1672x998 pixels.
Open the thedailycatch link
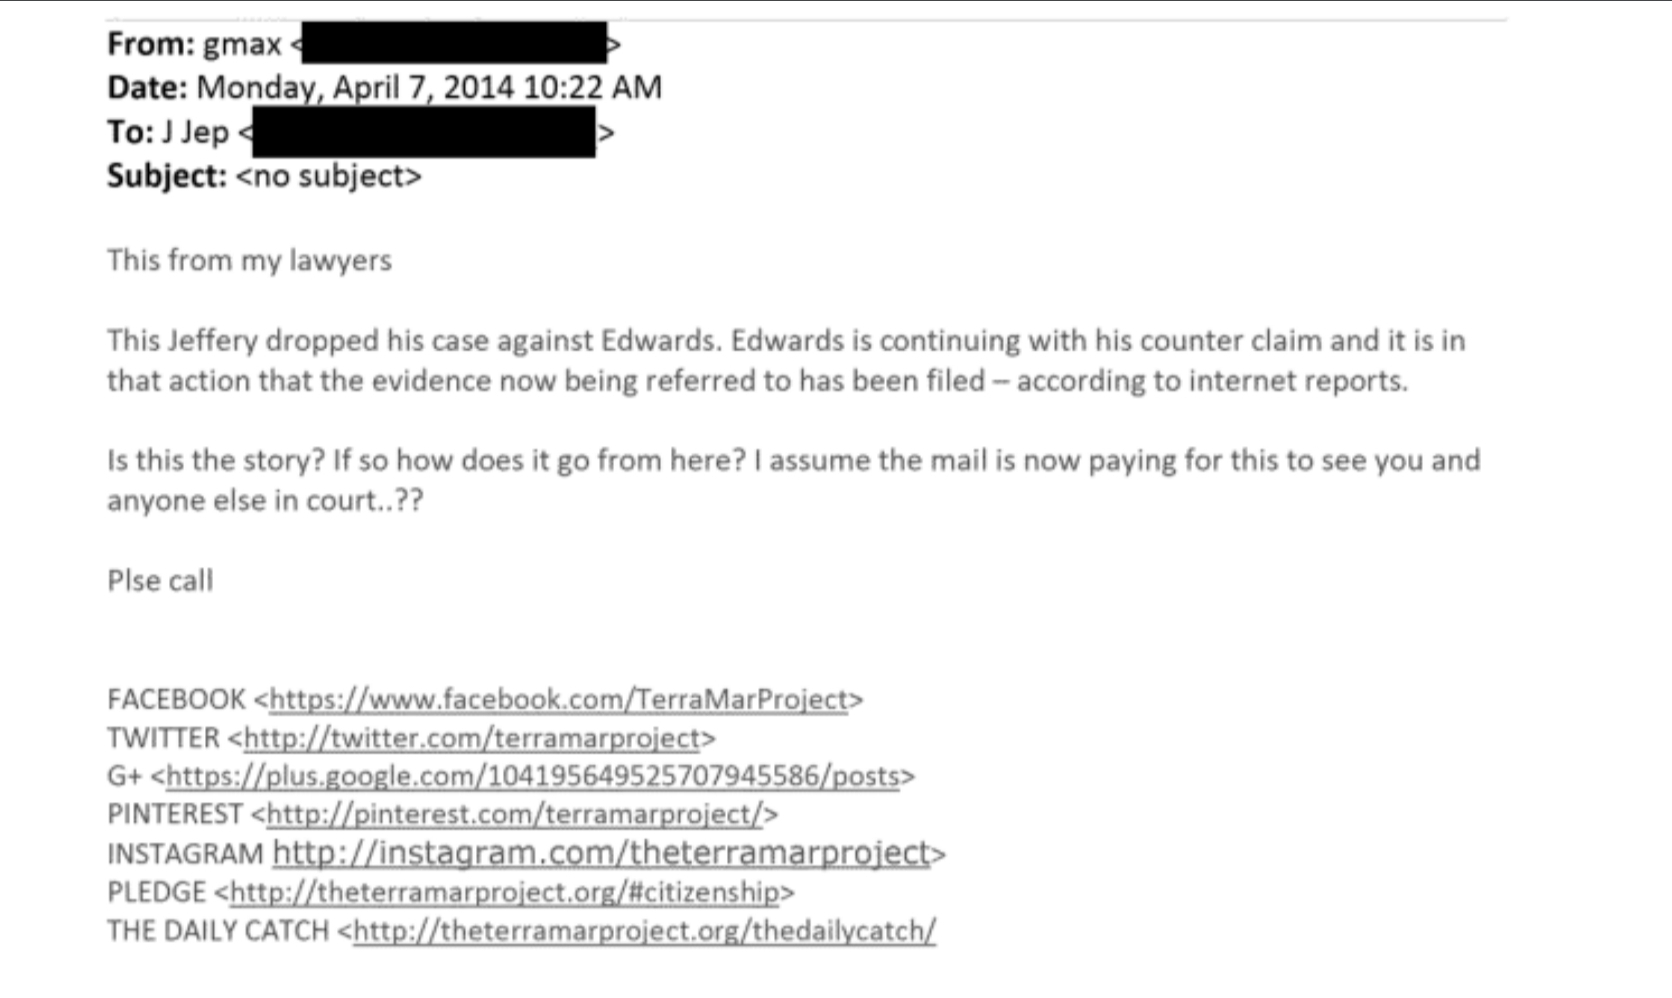click(x=645, y=930)
